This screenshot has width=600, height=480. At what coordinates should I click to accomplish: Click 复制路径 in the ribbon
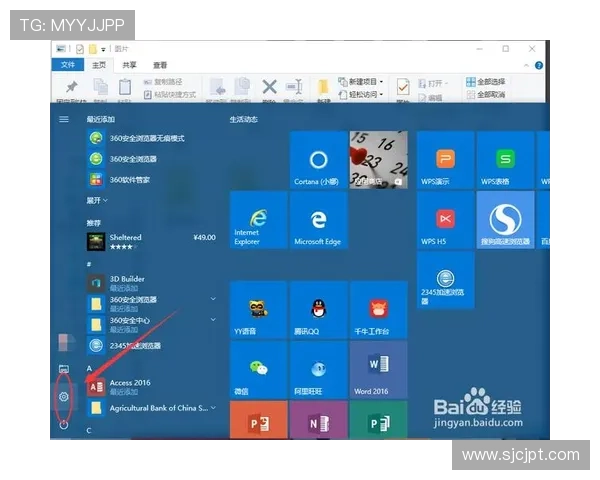point(163,82)
